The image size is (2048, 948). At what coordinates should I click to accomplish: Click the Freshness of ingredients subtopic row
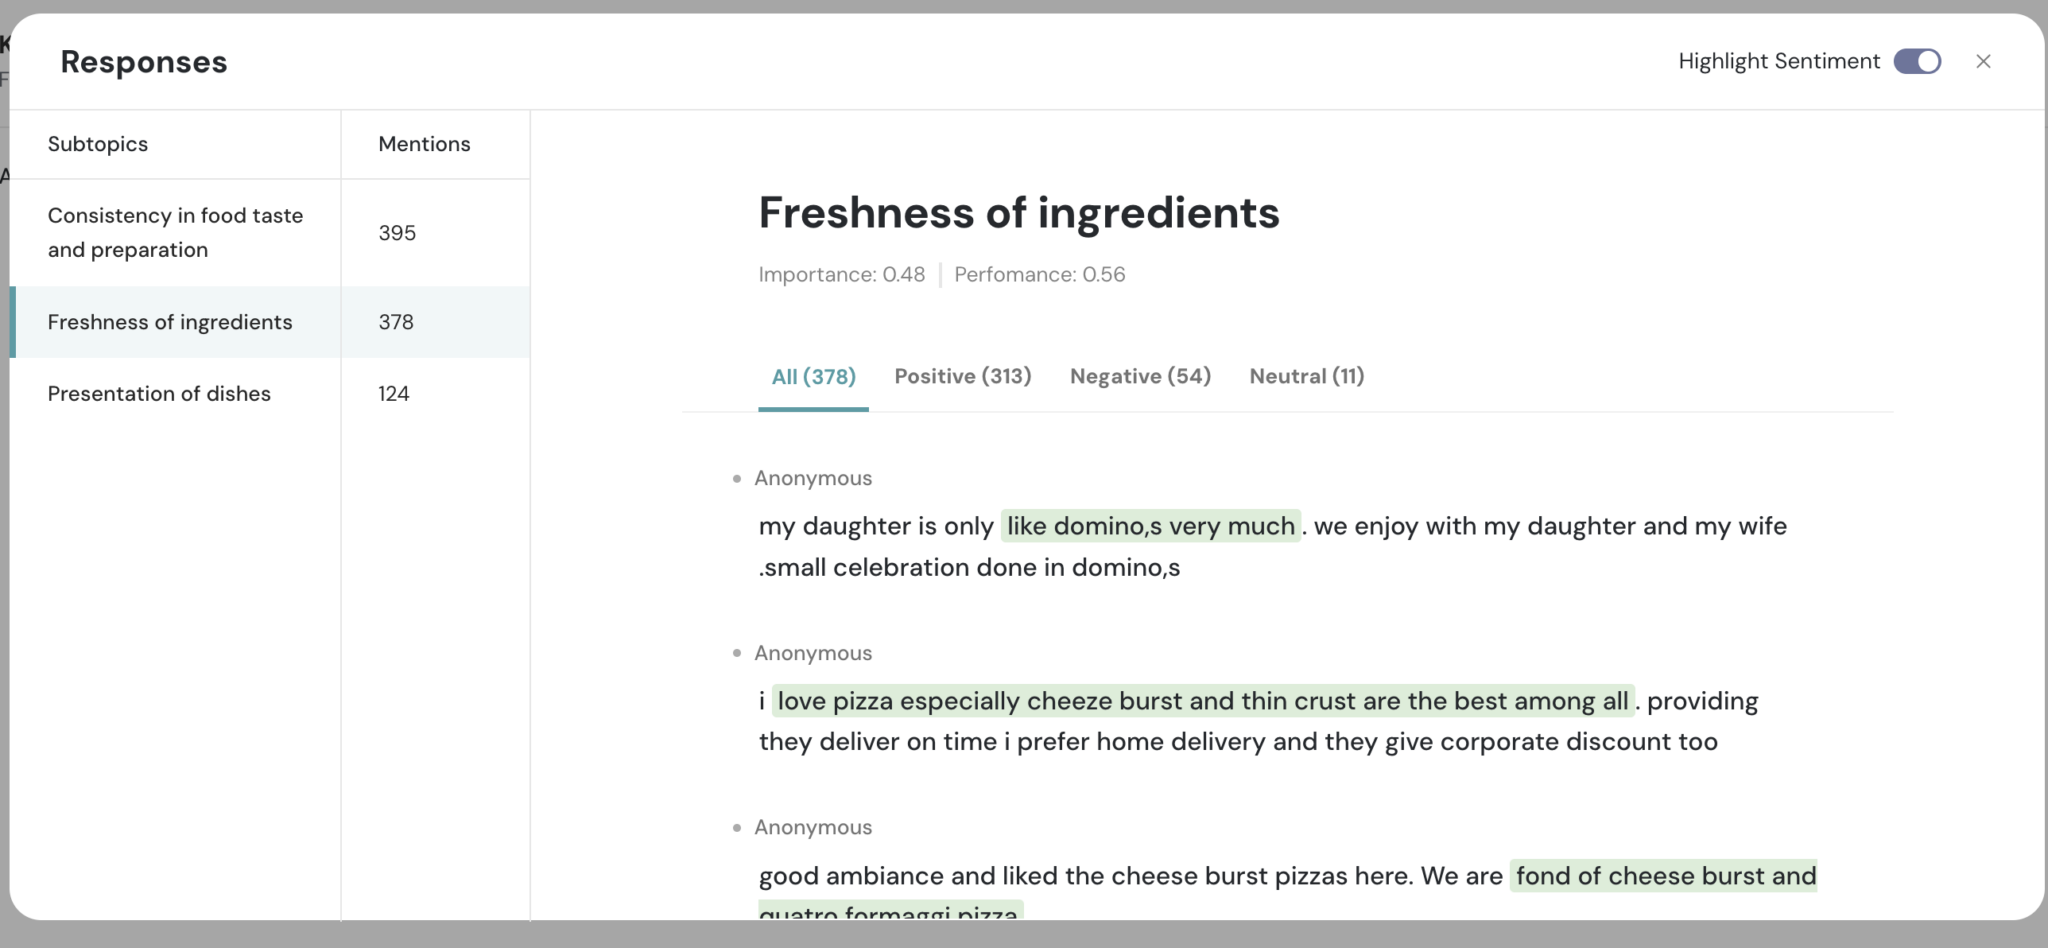pos(170,322)
